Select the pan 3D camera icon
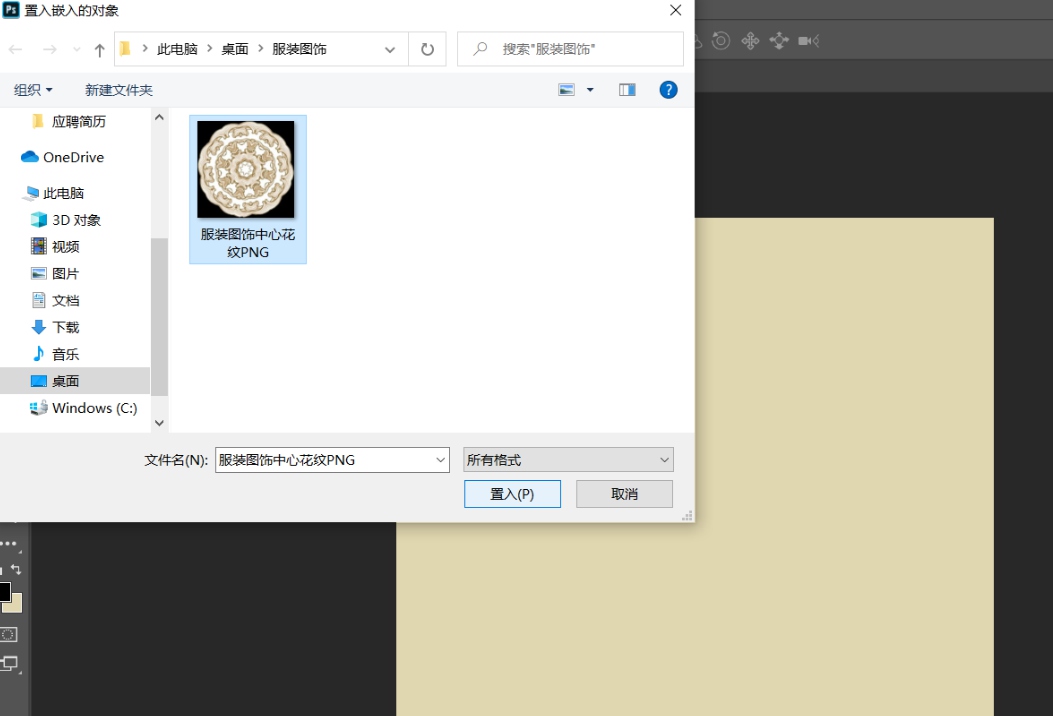1053x716 pixels. tap(751, 40)
